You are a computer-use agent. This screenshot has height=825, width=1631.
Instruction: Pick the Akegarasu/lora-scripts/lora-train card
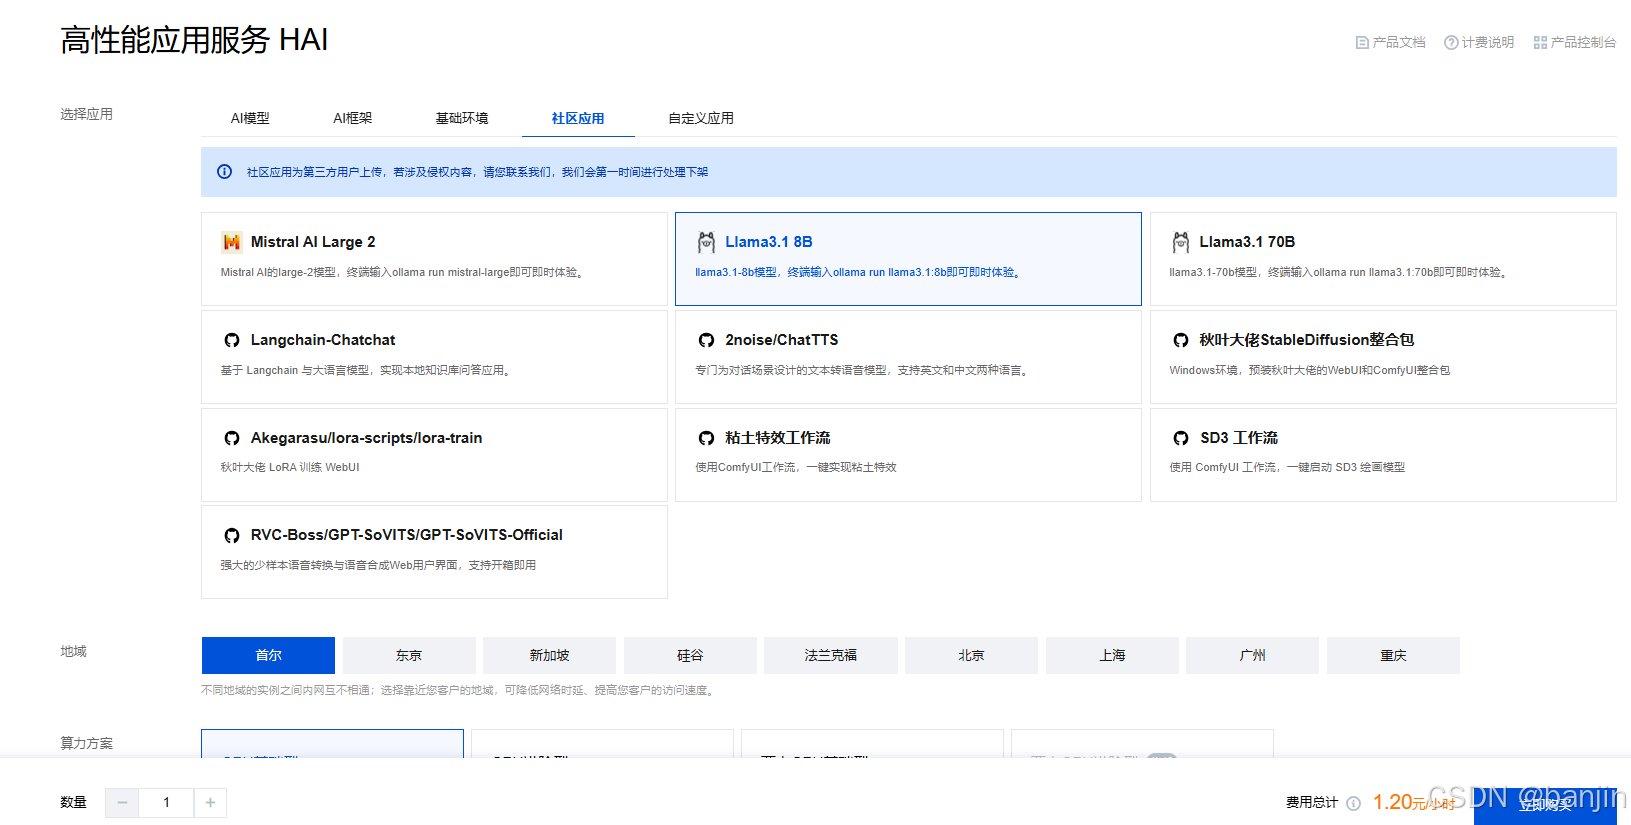click(434, 455)
